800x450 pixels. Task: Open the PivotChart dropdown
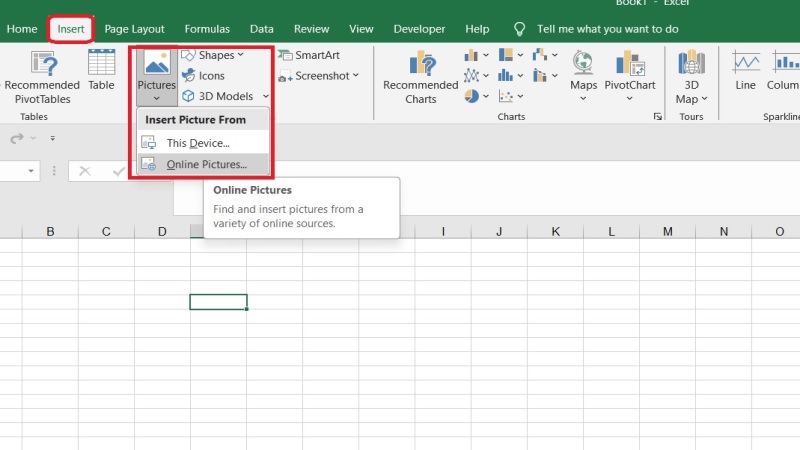pyautogui.click(x=630, y=76)
